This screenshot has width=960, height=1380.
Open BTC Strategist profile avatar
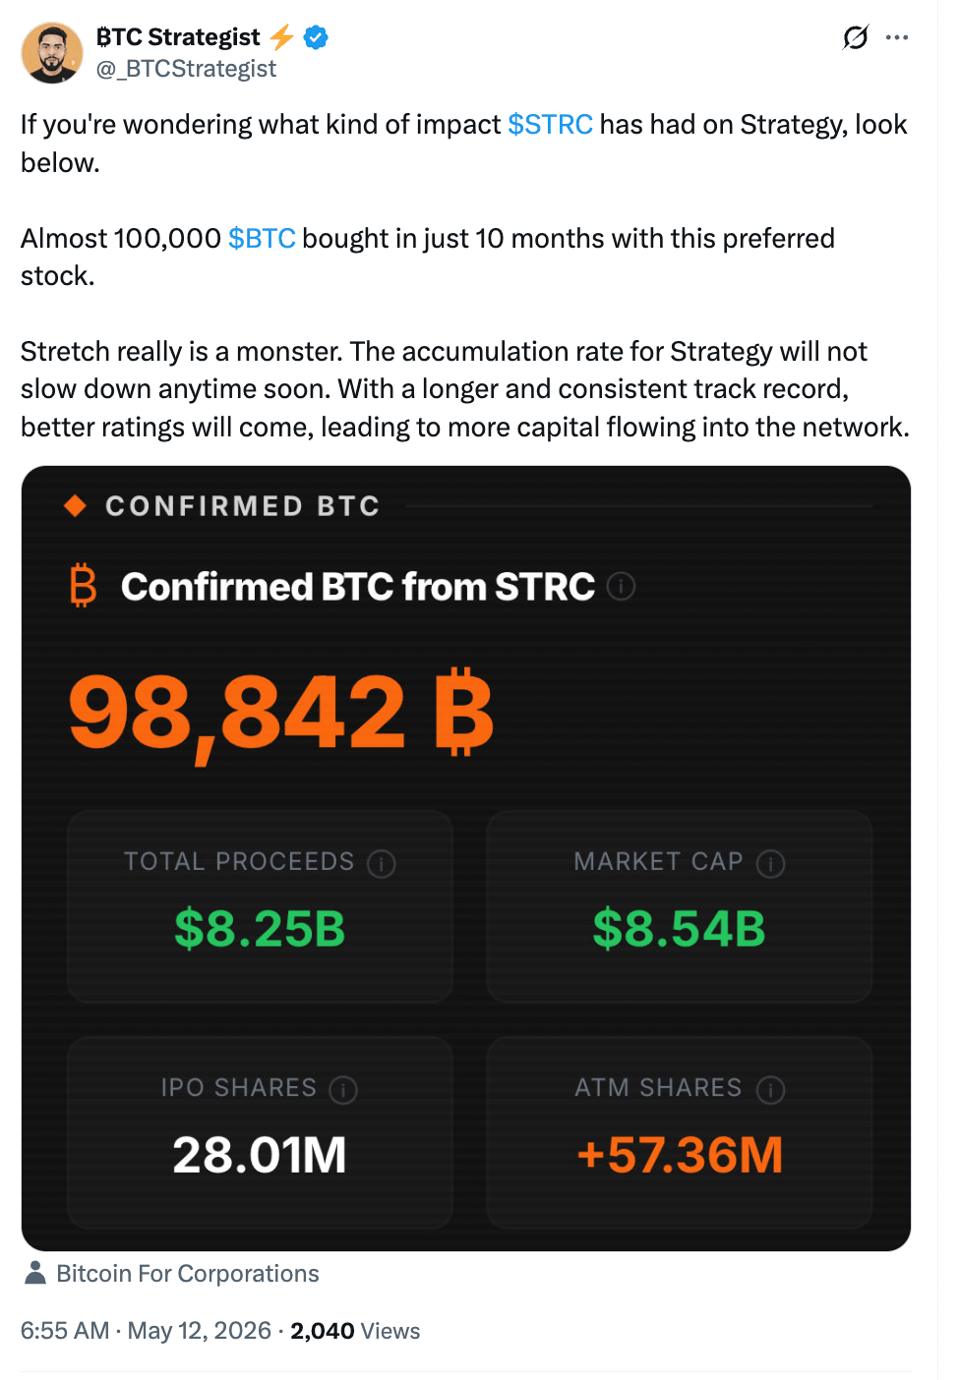pyautogui.click(x=52, y=53)
